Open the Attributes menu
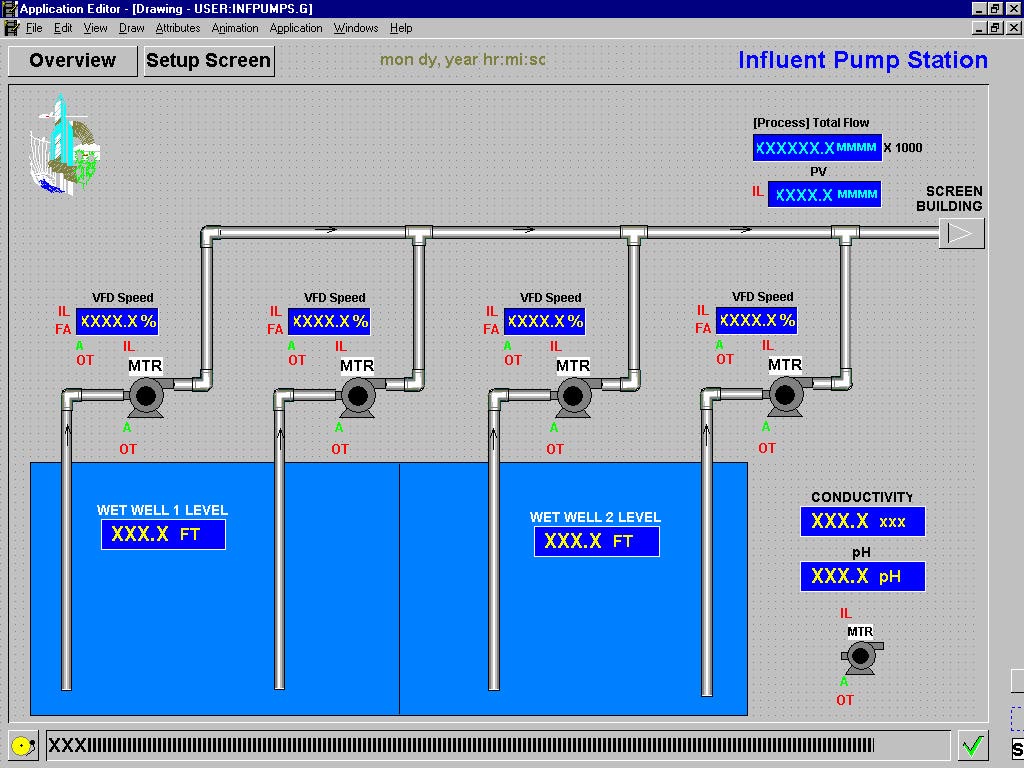Screen dimensions: 1024x768 tap(178, 28)
